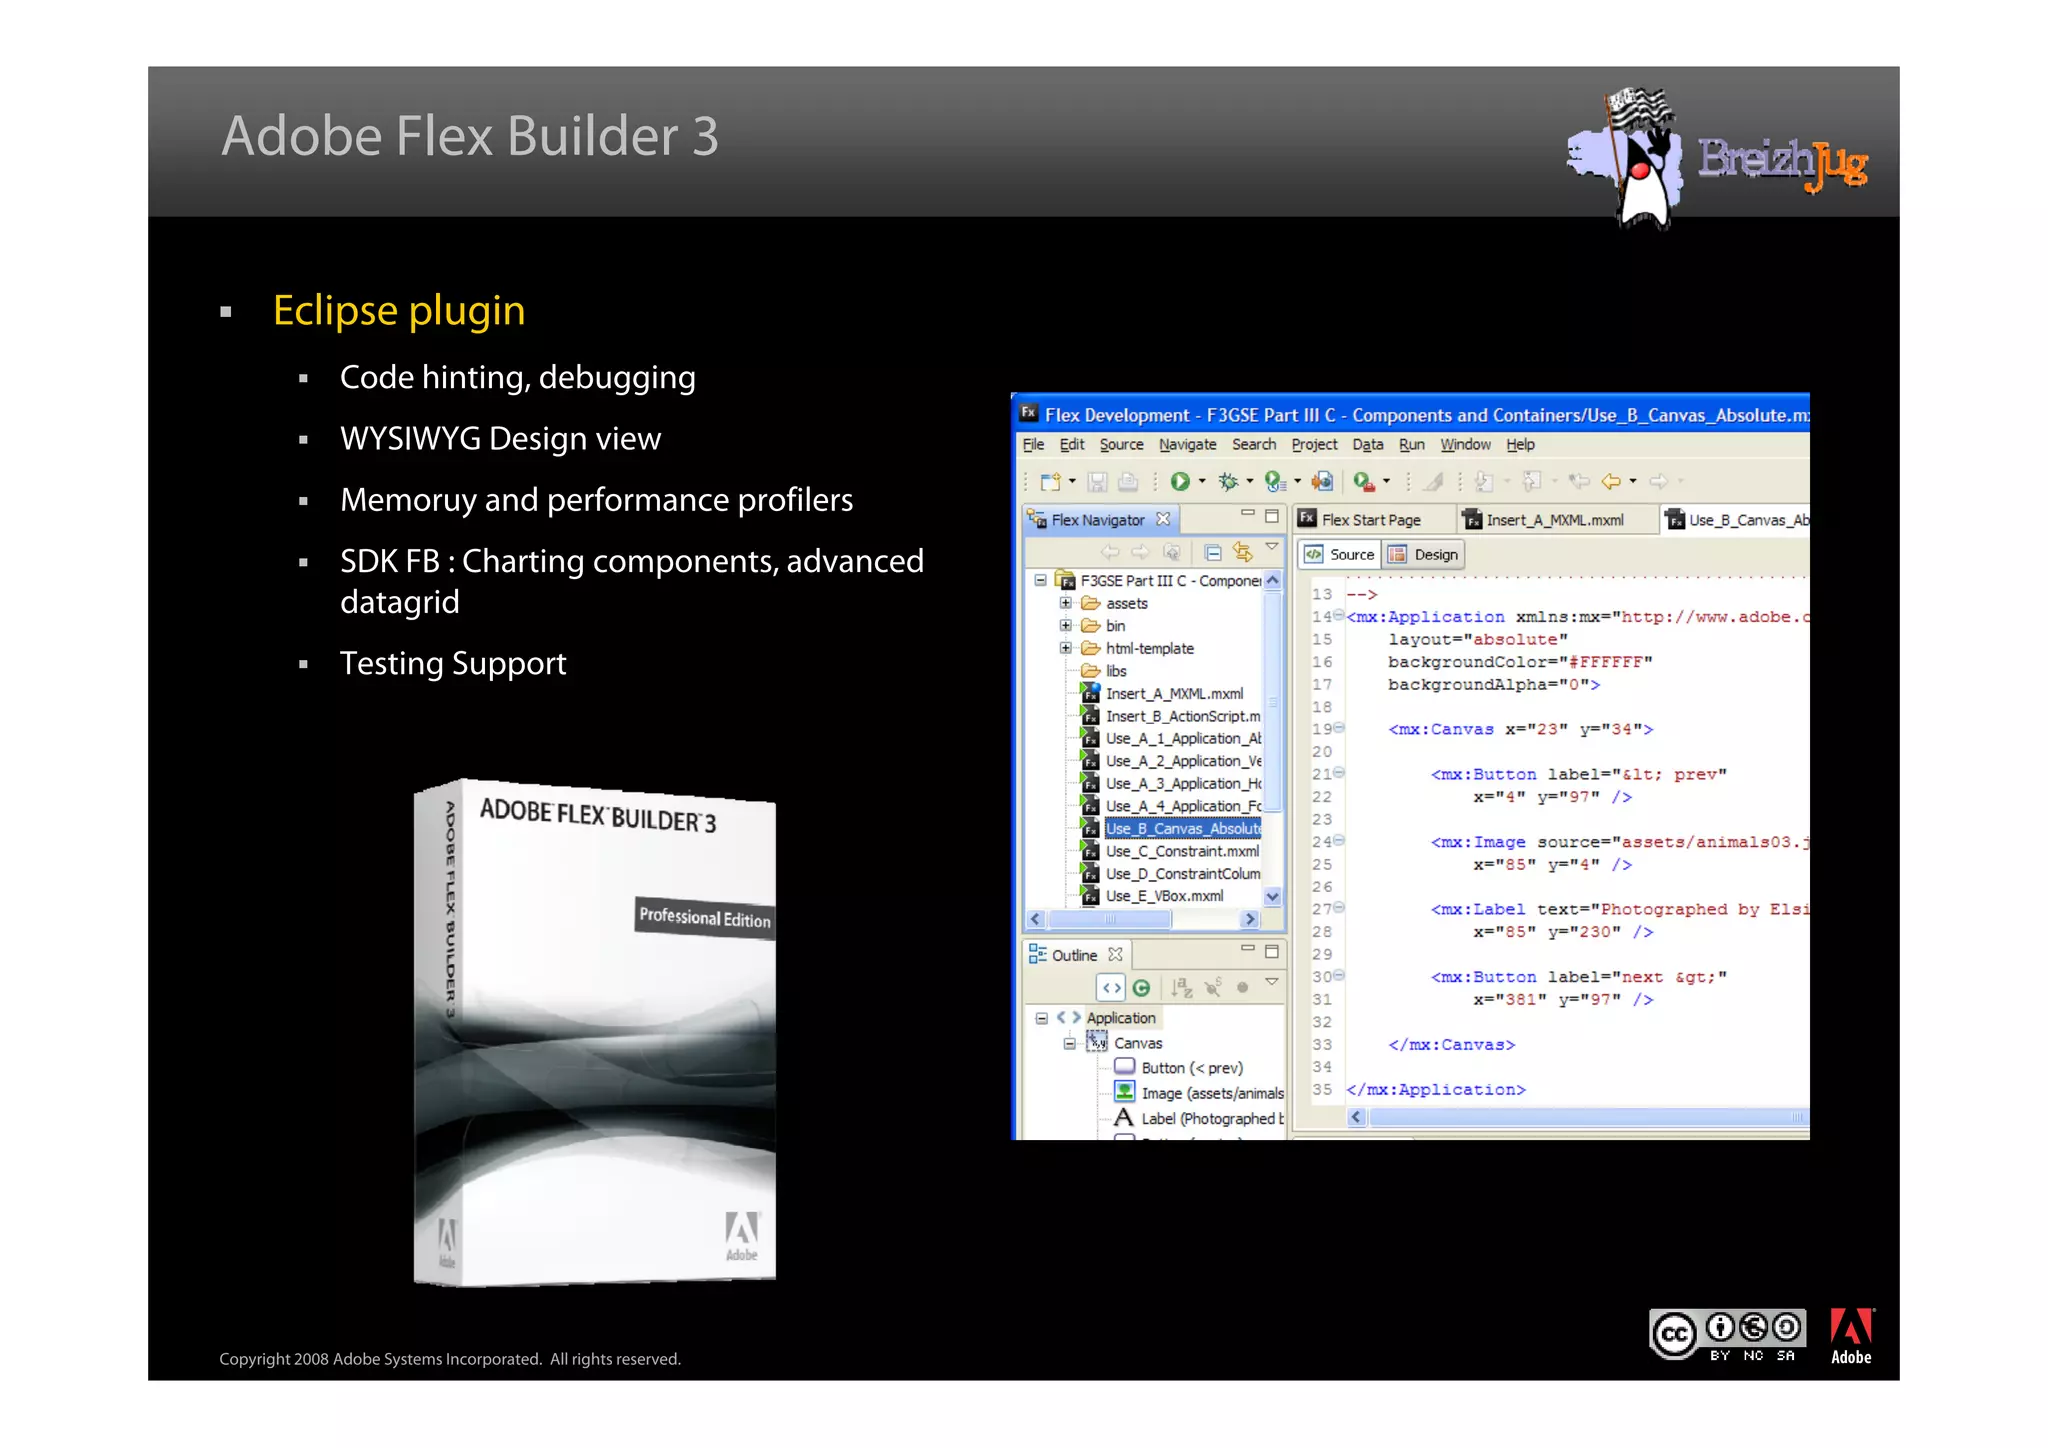Click the alphabetical sort icon in Outline
Image resolution: width=2048 pixels, height=1448 pixels.
pos(1182,988)
